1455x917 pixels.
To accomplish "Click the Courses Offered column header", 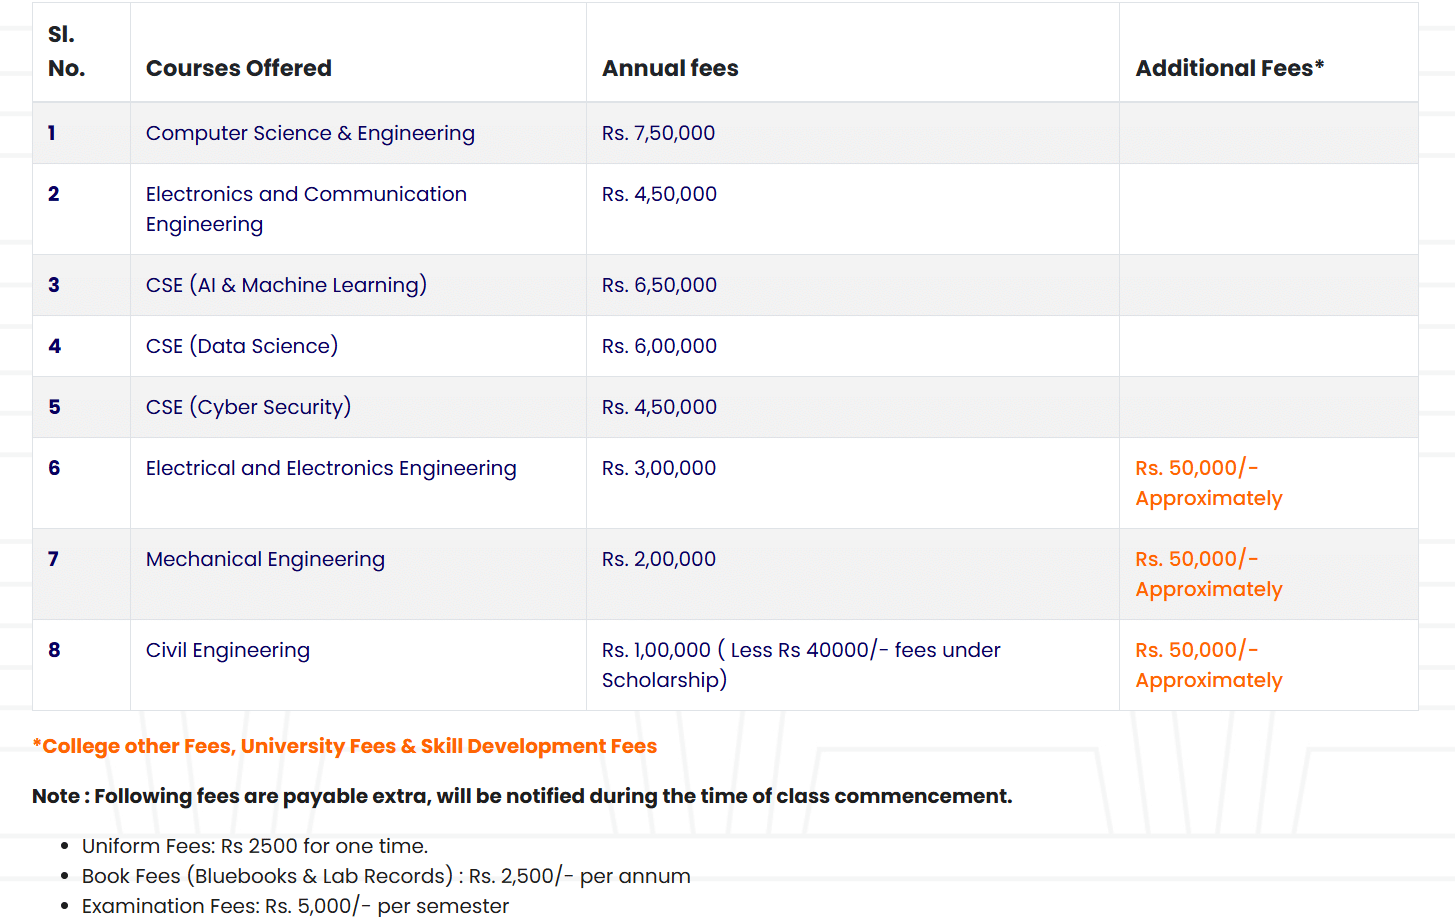I will 239,68.
